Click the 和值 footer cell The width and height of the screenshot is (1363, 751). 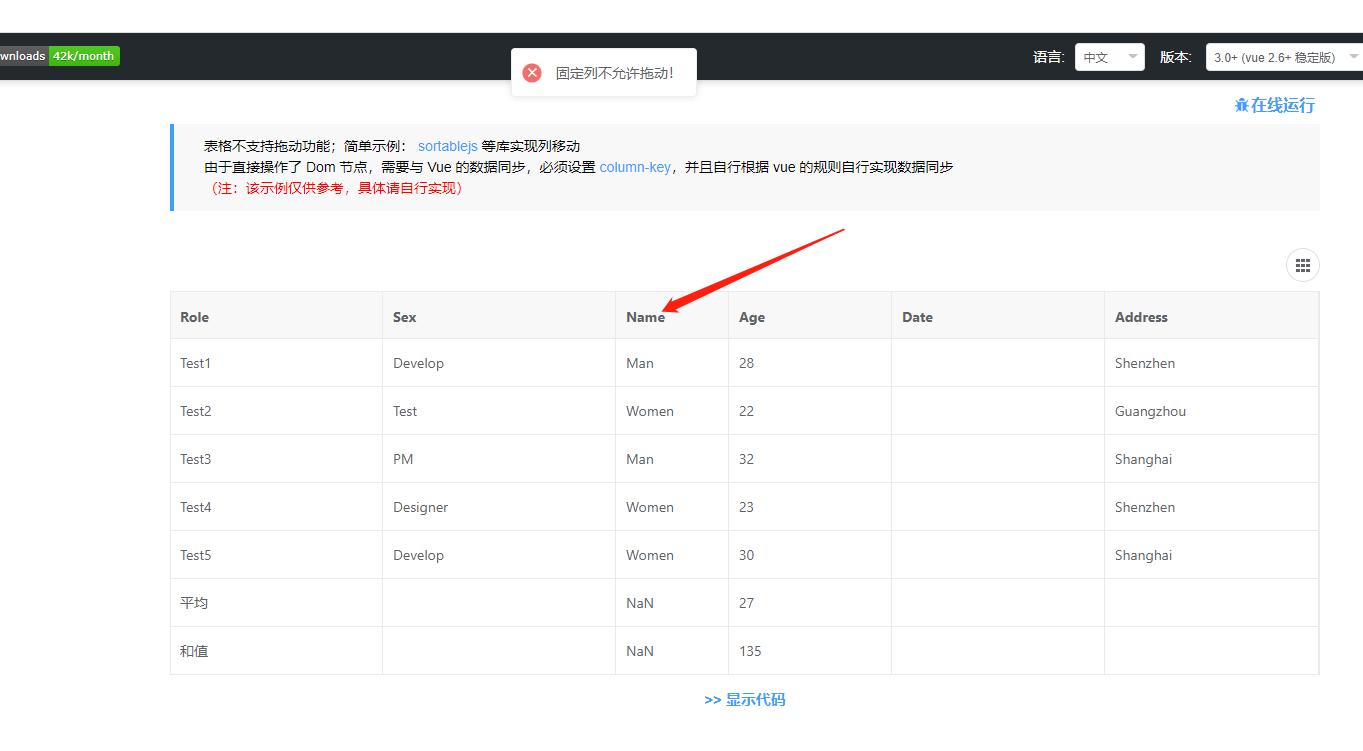coord(276,651)
